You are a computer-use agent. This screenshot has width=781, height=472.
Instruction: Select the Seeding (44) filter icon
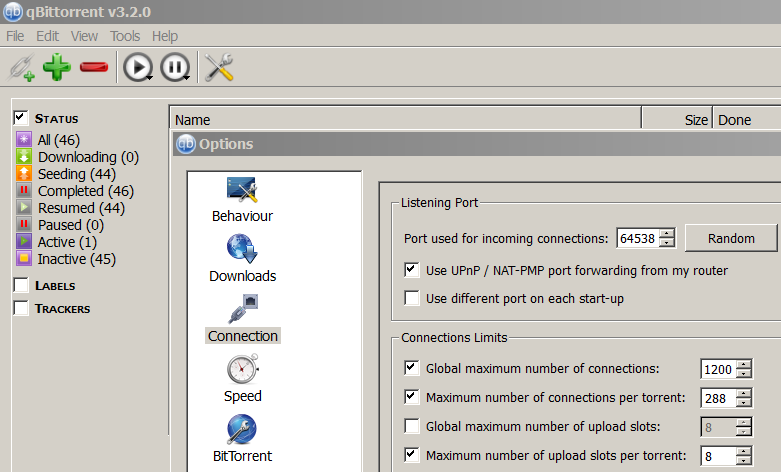[x=24, y=173]
